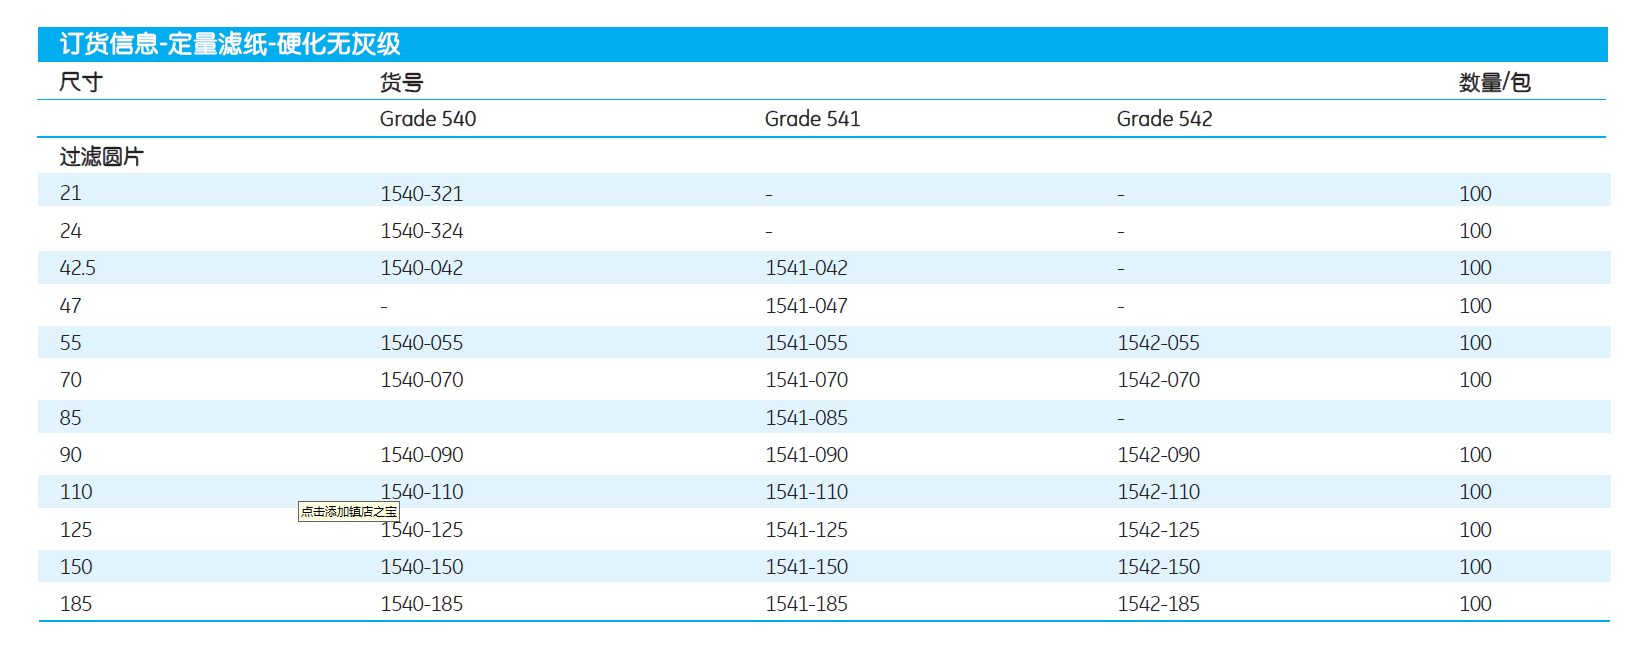Select part number 1541-055
Viewport: 1652px width, 658px height.
click(807, 343)
